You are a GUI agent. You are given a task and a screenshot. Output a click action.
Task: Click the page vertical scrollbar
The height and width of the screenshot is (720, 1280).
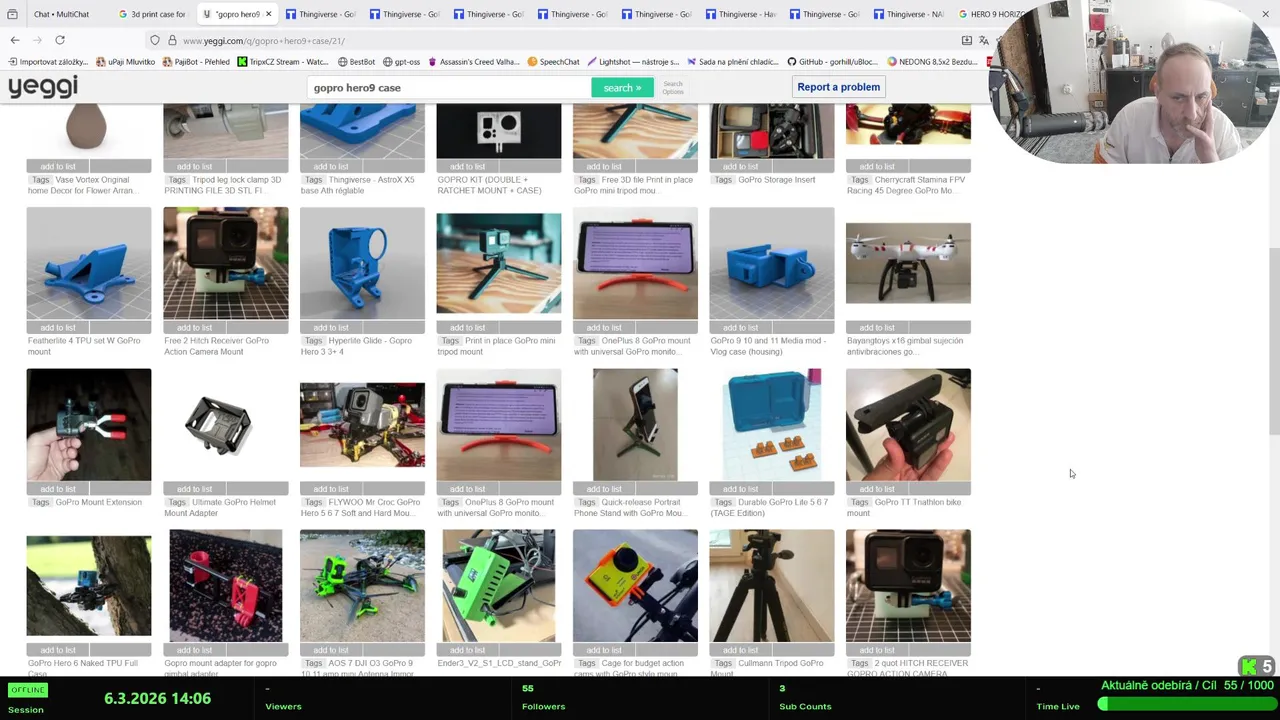pyautogui.click(x=1274, y=340)
